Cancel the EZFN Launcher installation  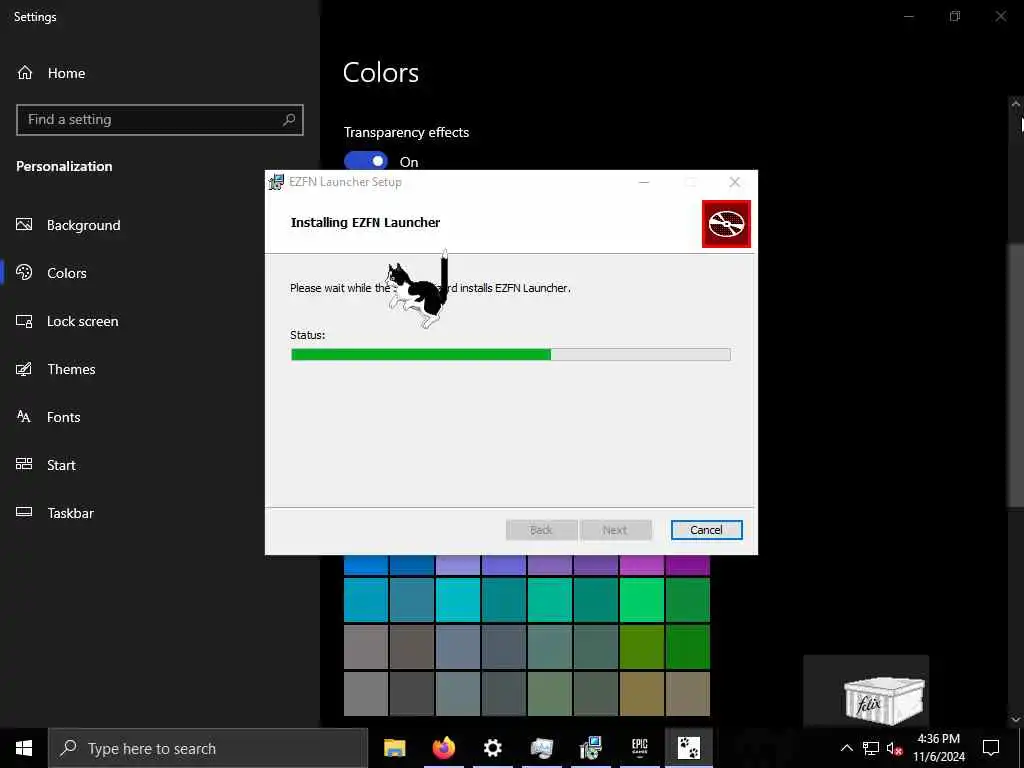707,530
